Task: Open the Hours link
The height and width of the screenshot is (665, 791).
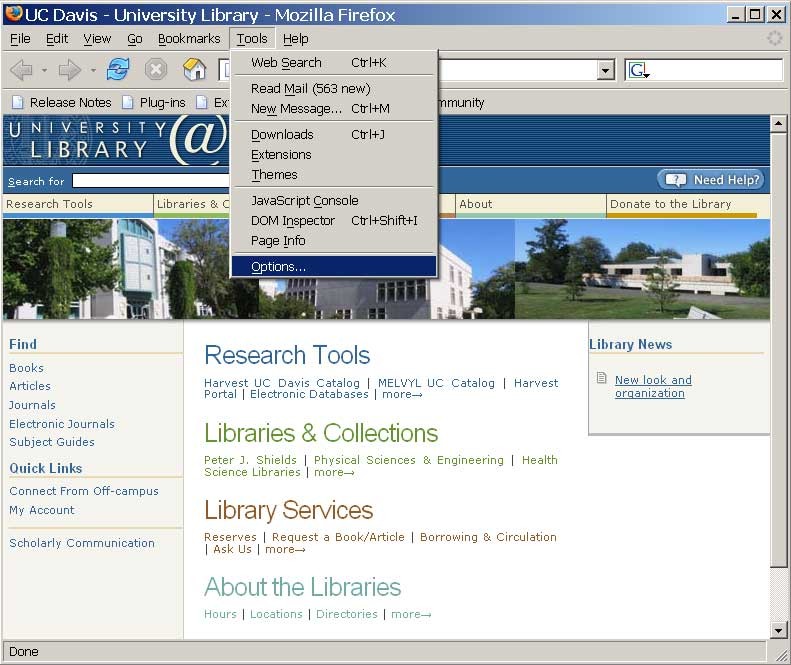Action: click(x=220, y=614)
